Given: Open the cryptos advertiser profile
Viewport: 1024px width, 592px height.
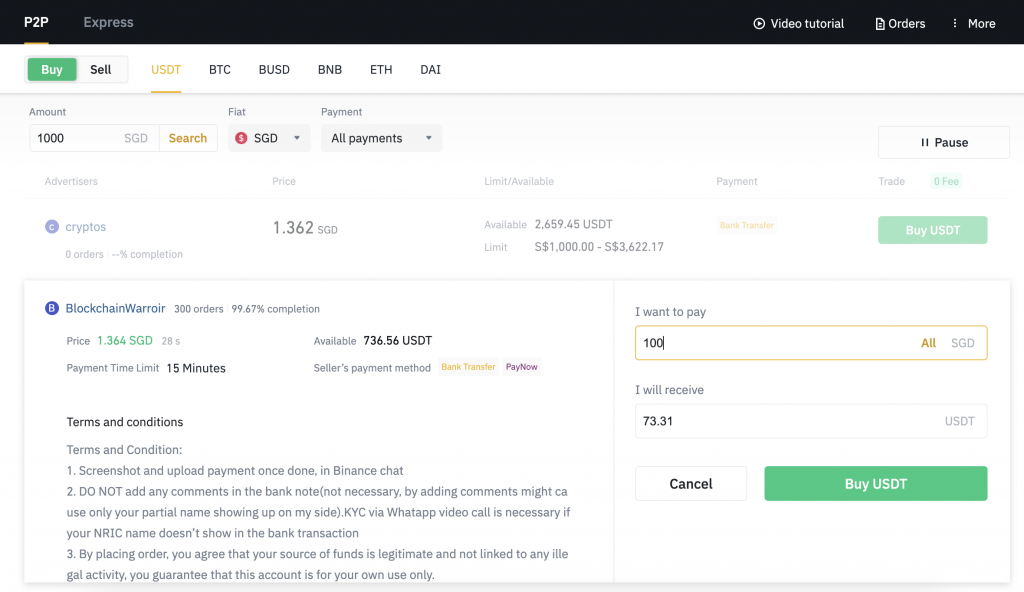Looking at the screenshot, I should click(x=86, y=227).
